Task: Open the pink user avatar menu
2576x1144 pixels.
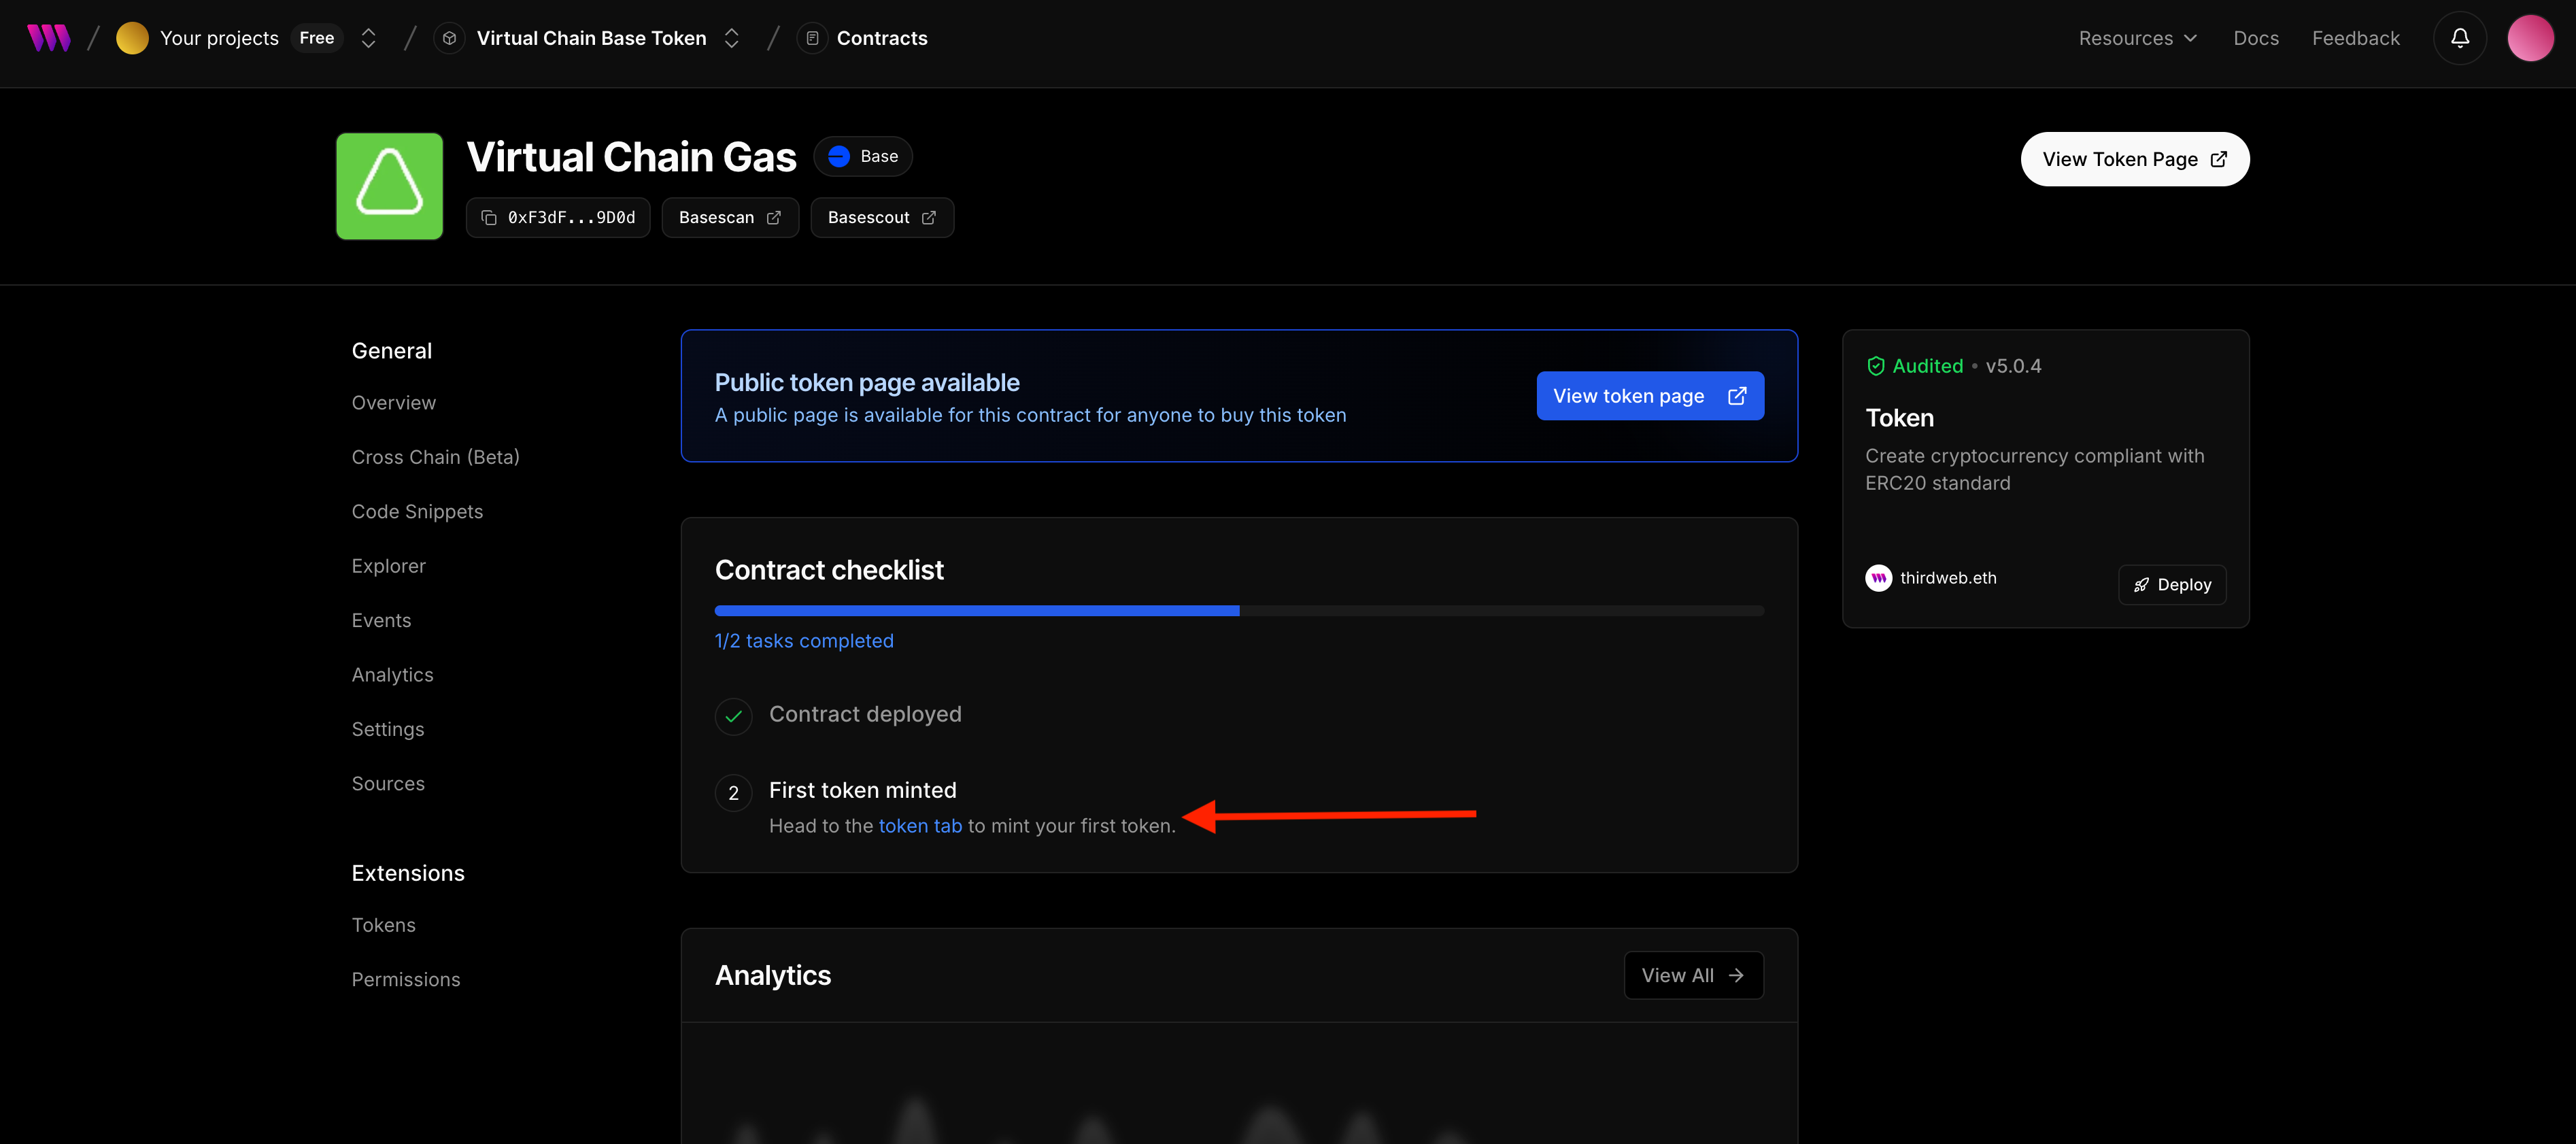Action: [2530, 38]
